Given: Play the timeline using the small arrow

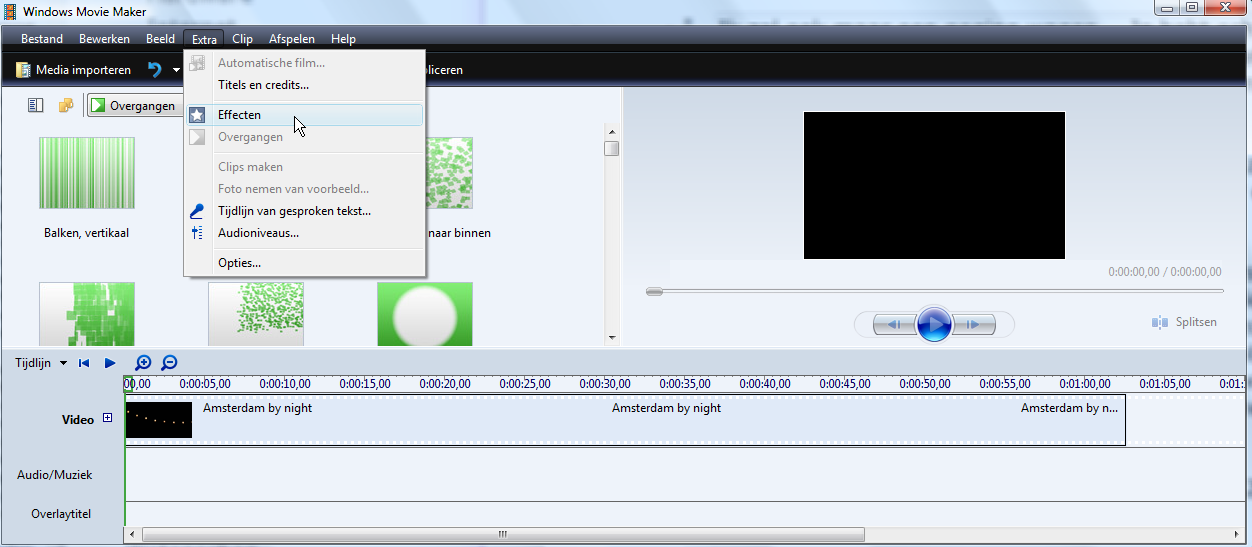Looking at the screenshot, I should click(110, 363).
